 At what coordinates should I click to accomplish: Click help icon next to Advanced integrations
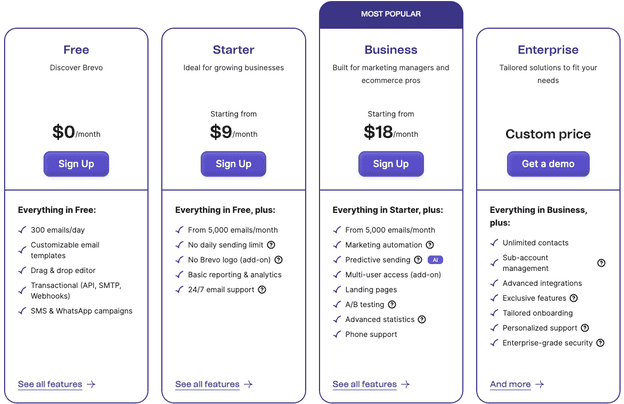tap(586, 283)
